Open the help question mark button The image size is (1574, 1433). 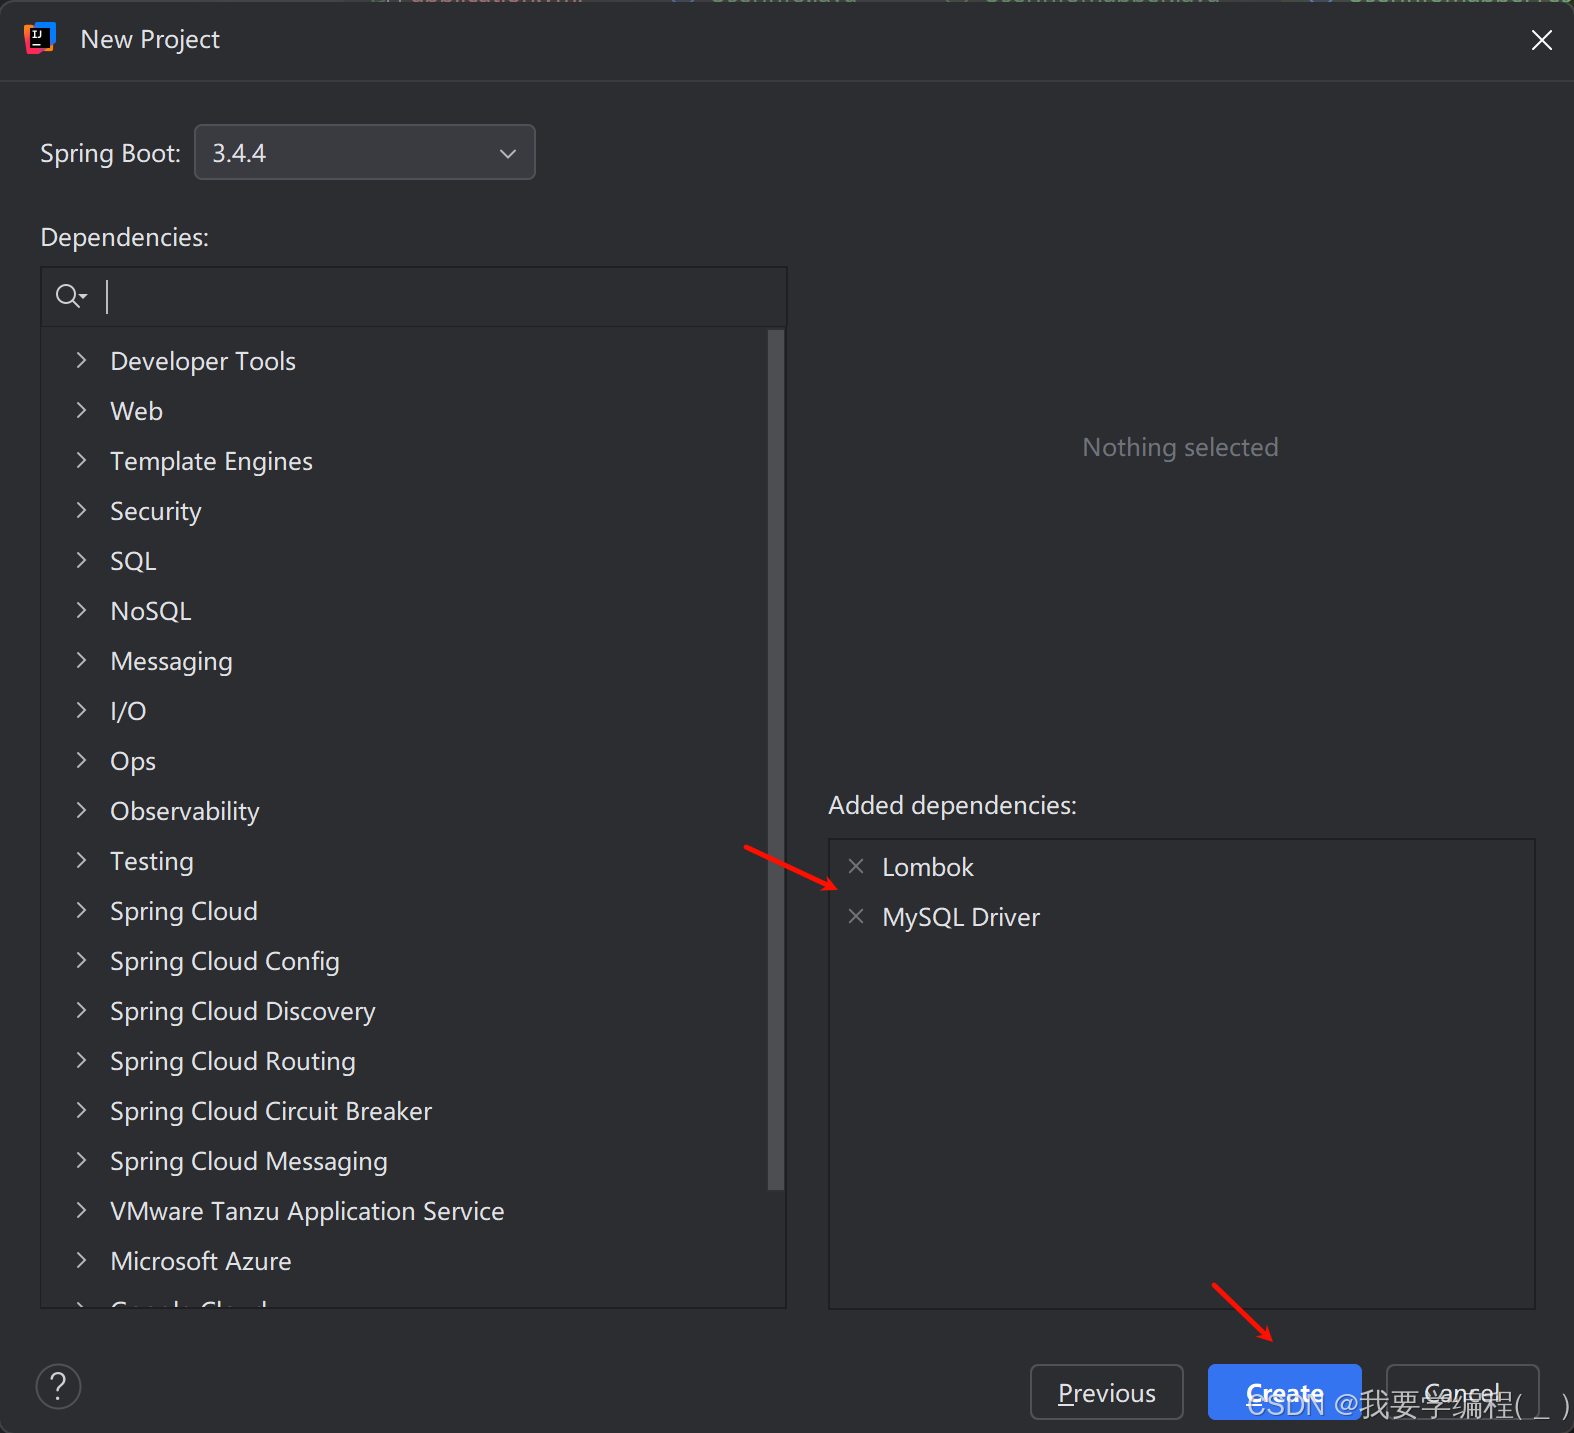coord(58,1386)
